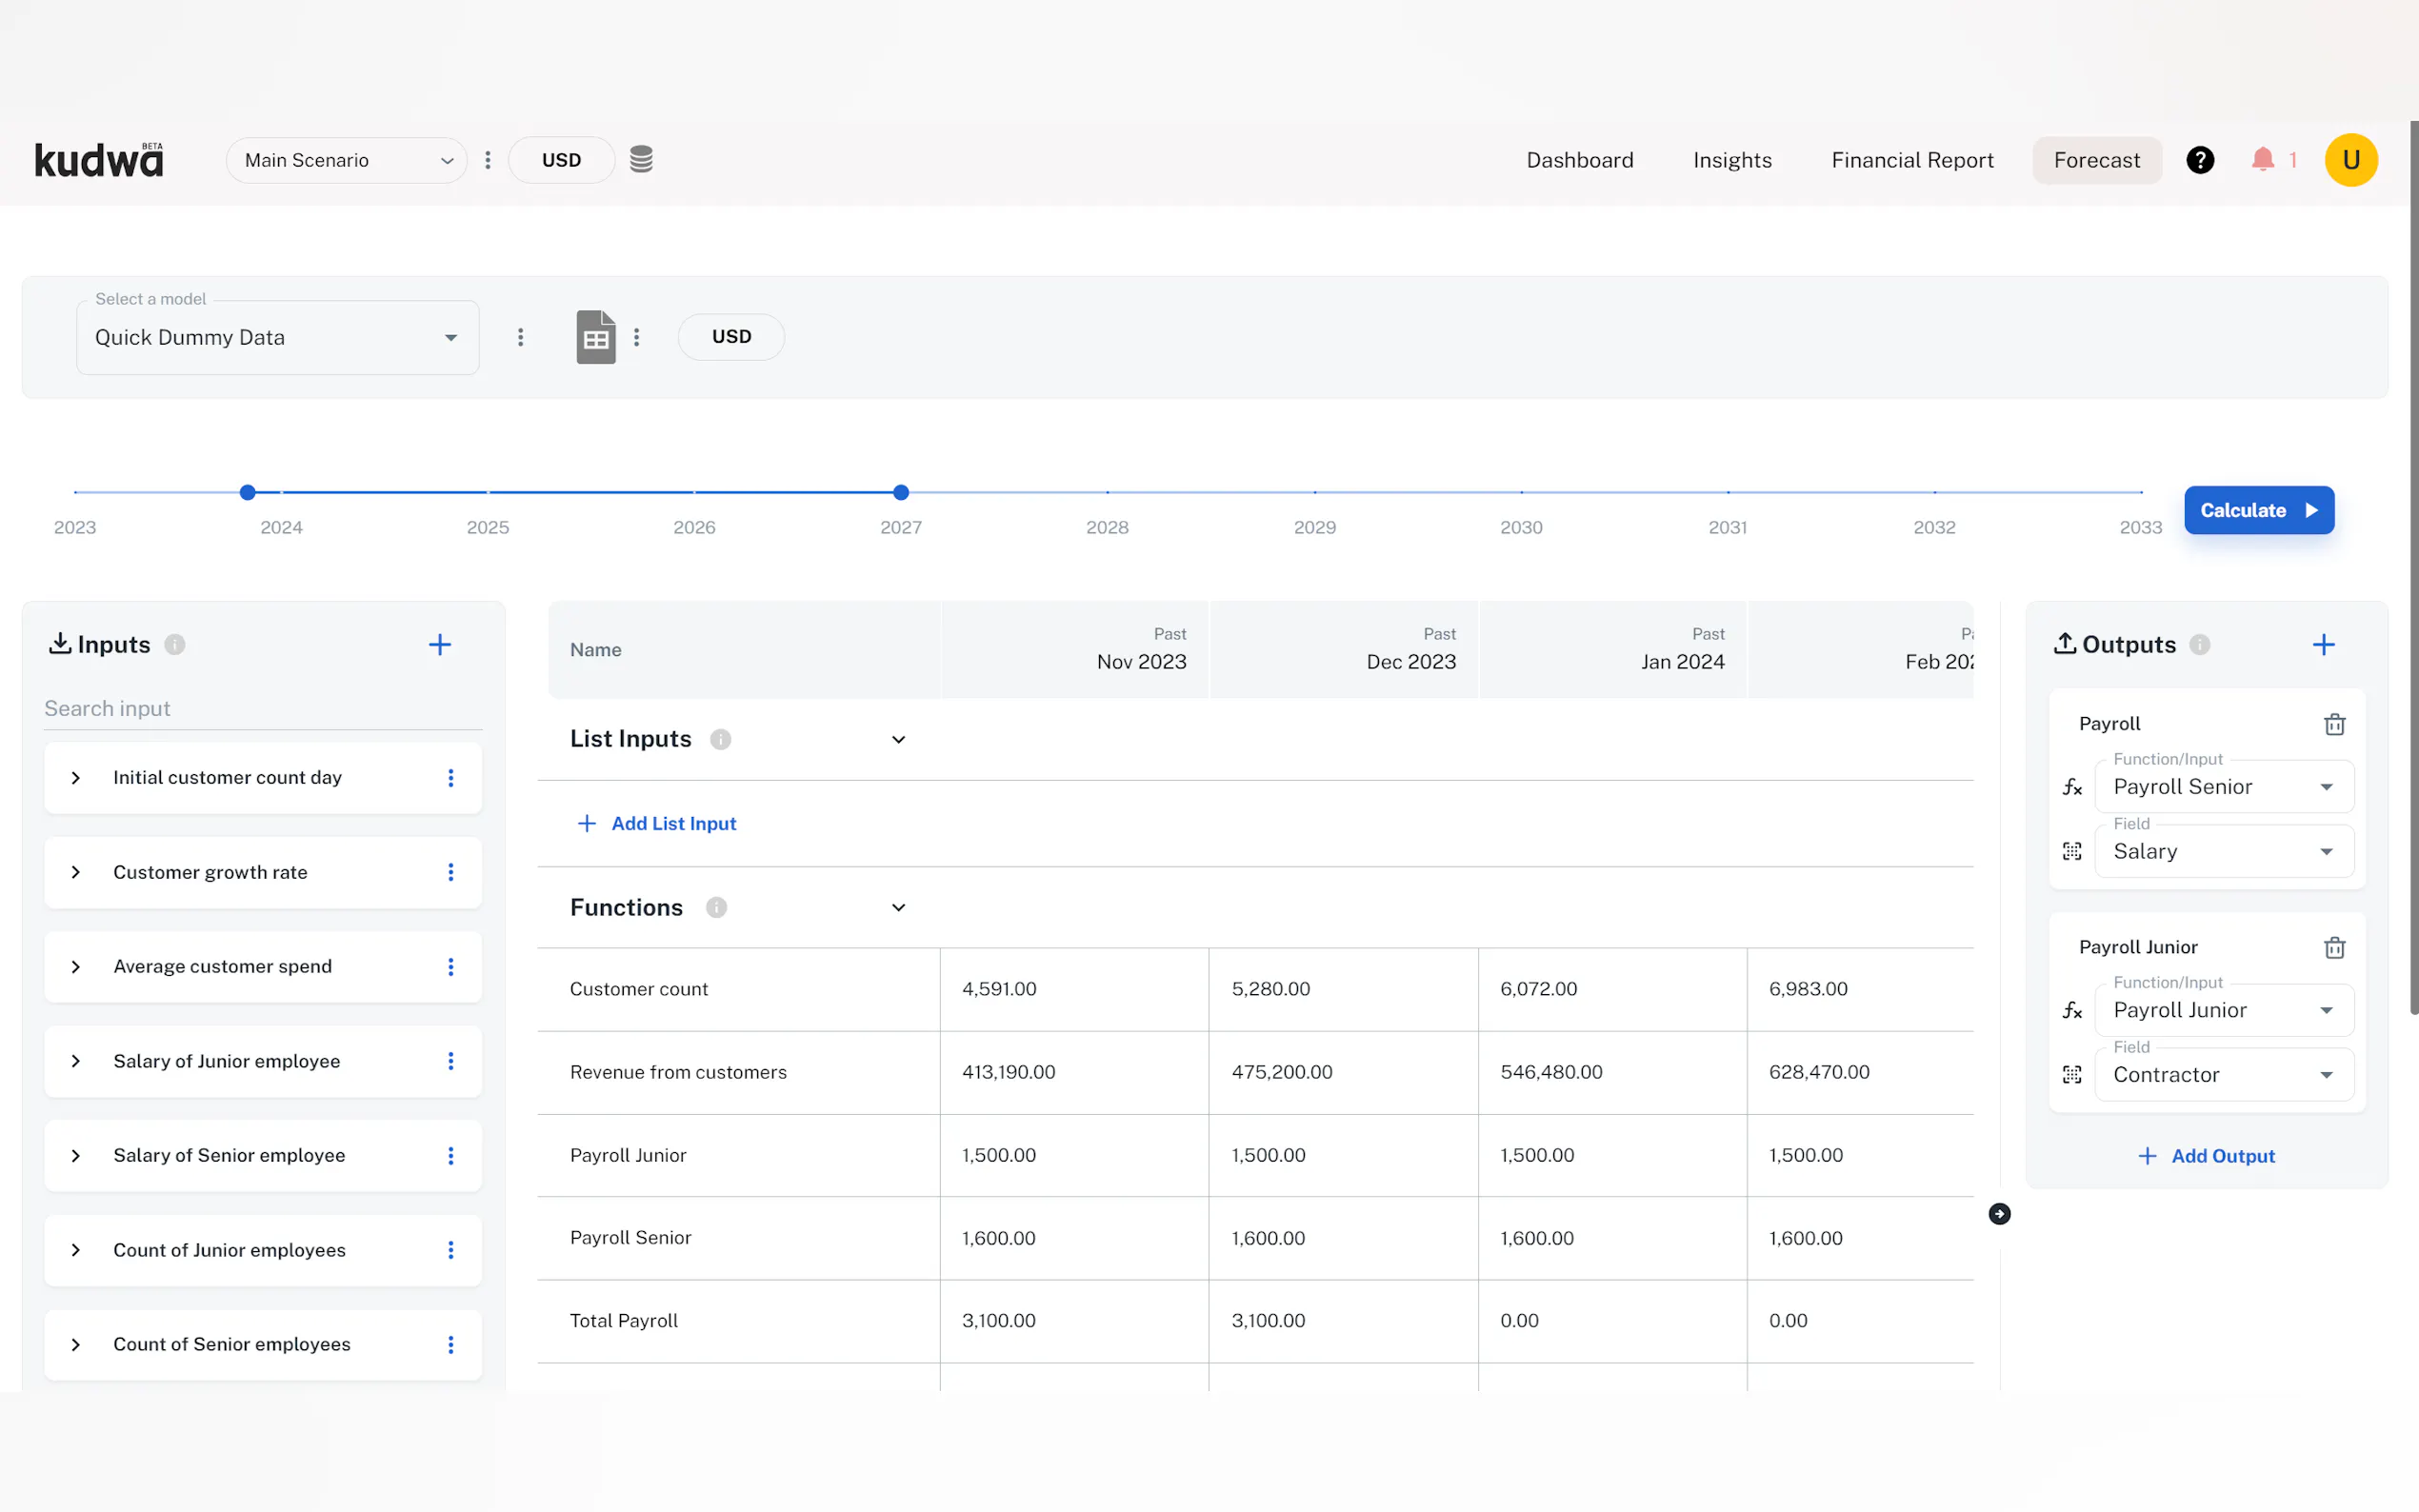Click the spreadsheet document icon
2419x1512 pixels.
click(x=595, y=337)
